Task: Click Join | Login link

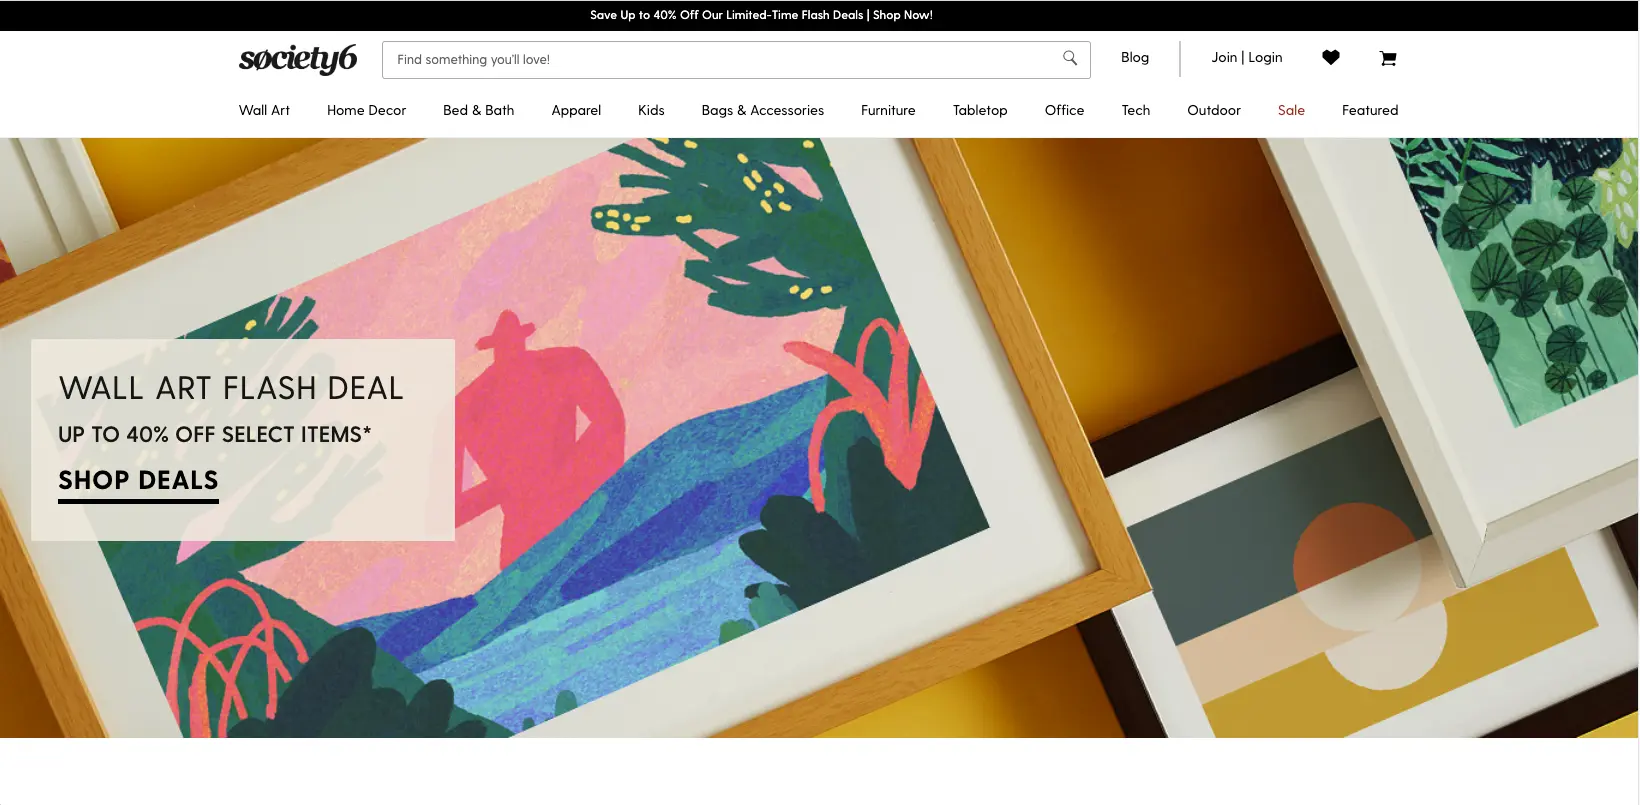Action: (x=1247, y=58)
